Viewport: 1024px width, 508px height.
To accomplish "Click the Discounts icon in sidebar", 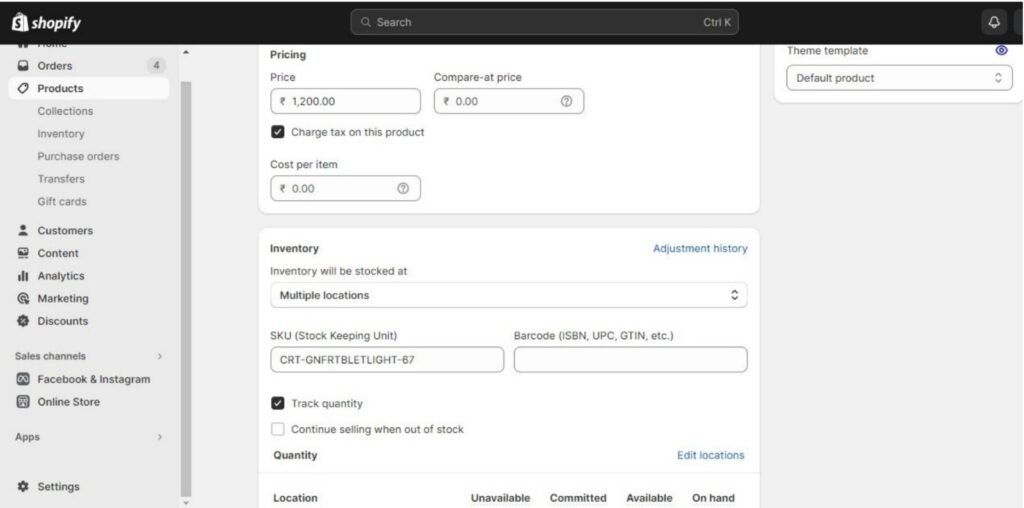I will (x=23, y=321).
